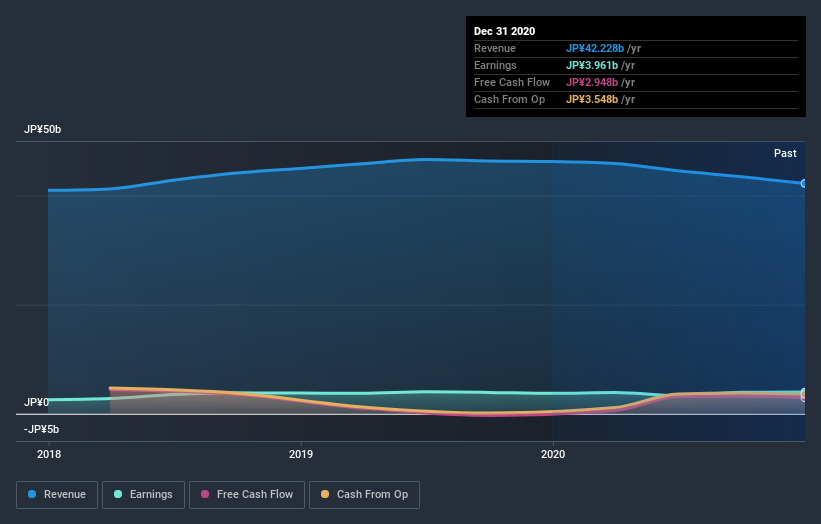Click the Earnings label in the tooltip
The width and height of the screenshot is (821, 524).
point(495,65)
